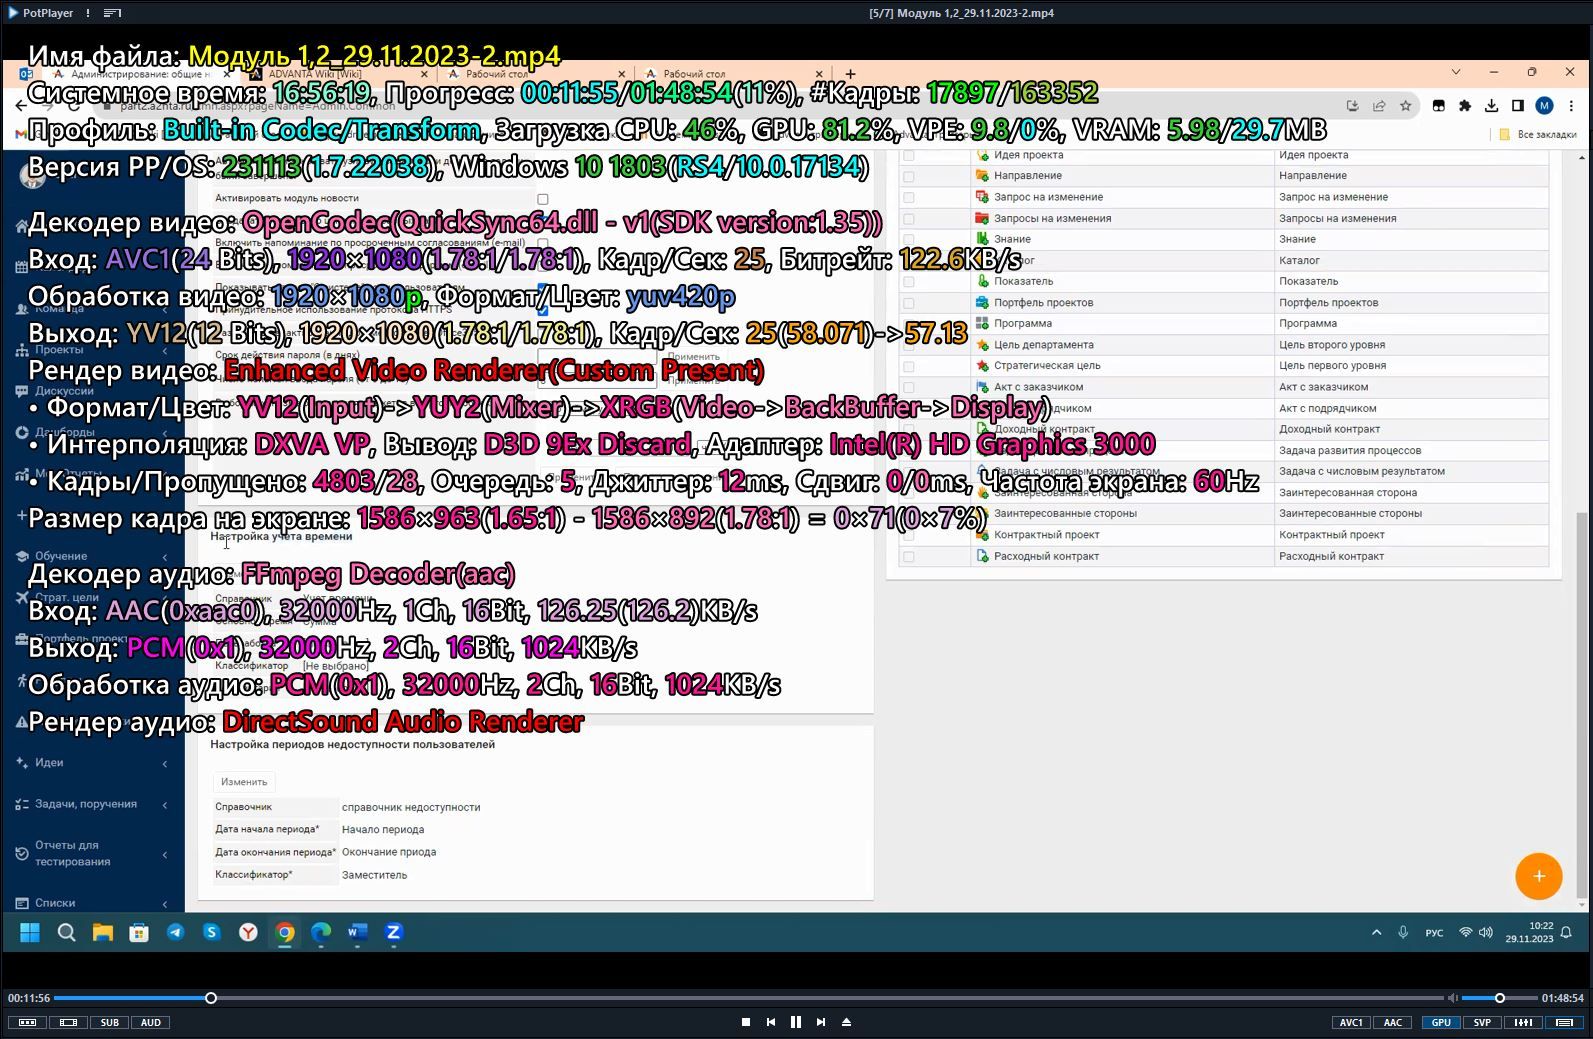
Task: Open the SUB subtitle menu
Action: point(109,1023)
